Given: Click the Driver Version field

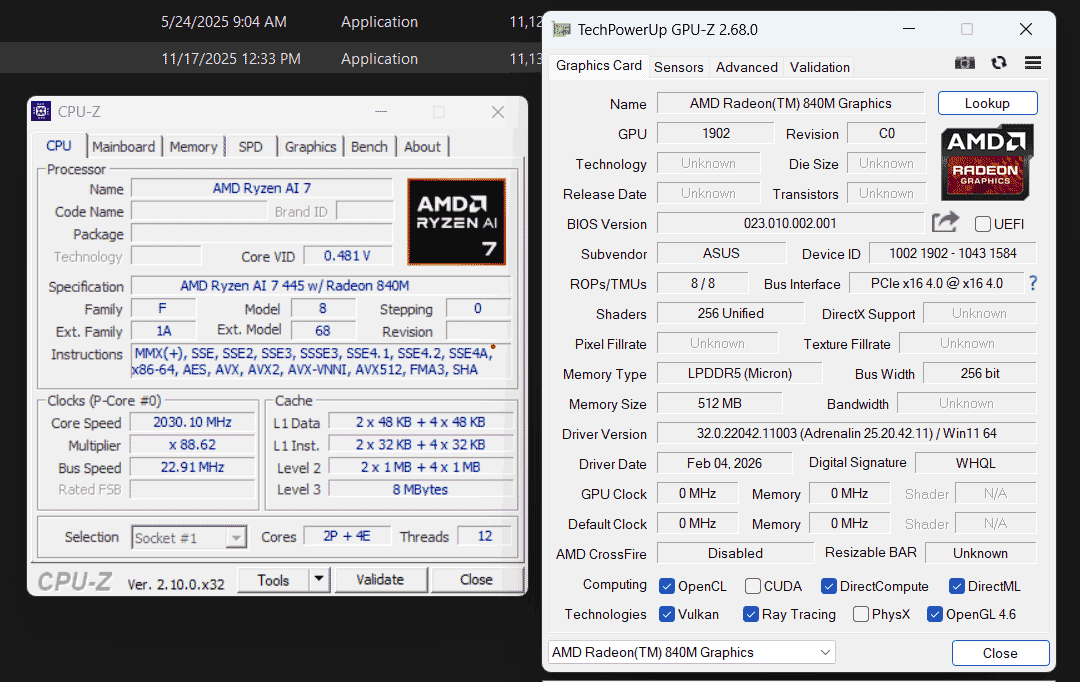Looking at the screenshot, I should tap(847, 433).
